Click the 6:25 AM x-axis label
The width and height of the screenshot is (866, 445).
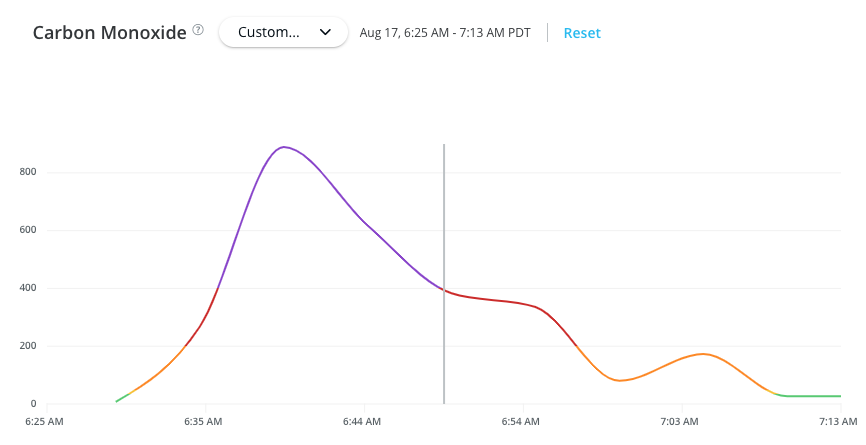point(44,422)
